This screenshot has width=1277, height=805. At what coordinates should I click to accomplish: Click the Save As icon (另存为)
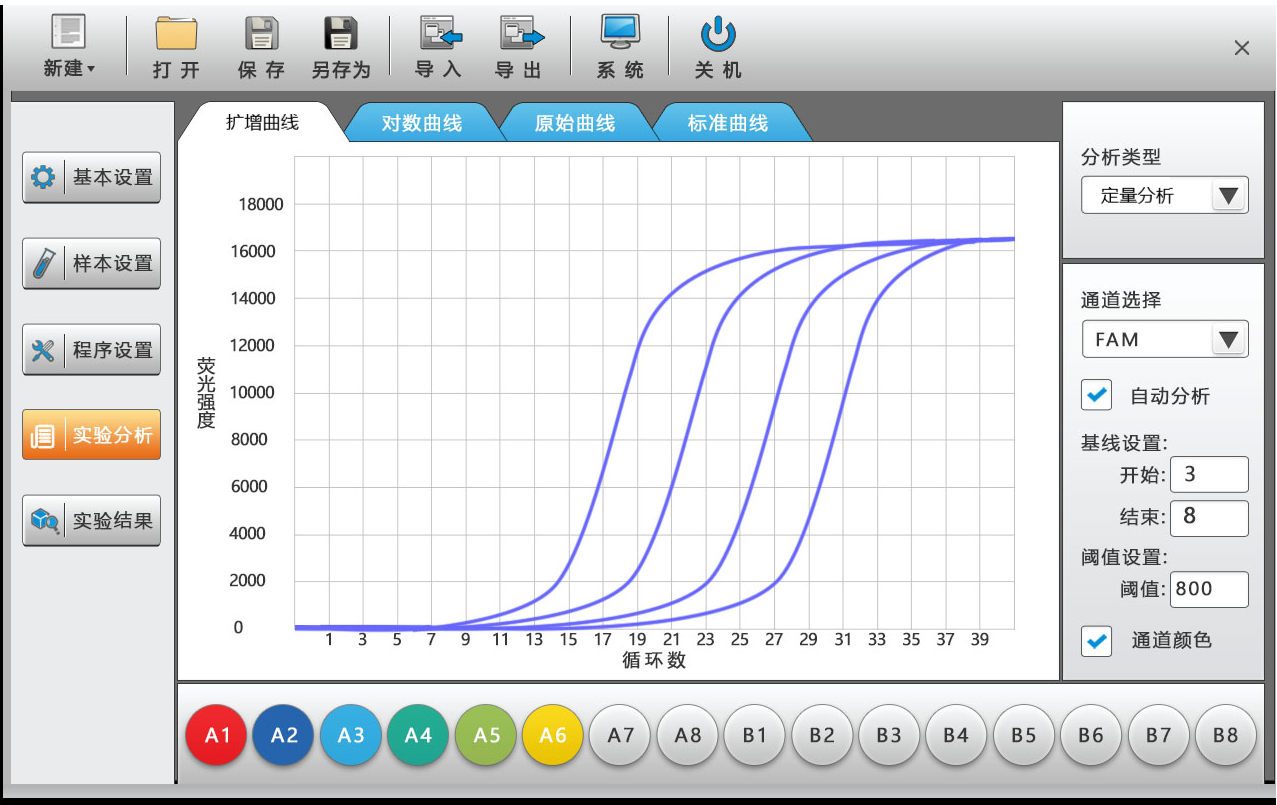coord(340,36)
